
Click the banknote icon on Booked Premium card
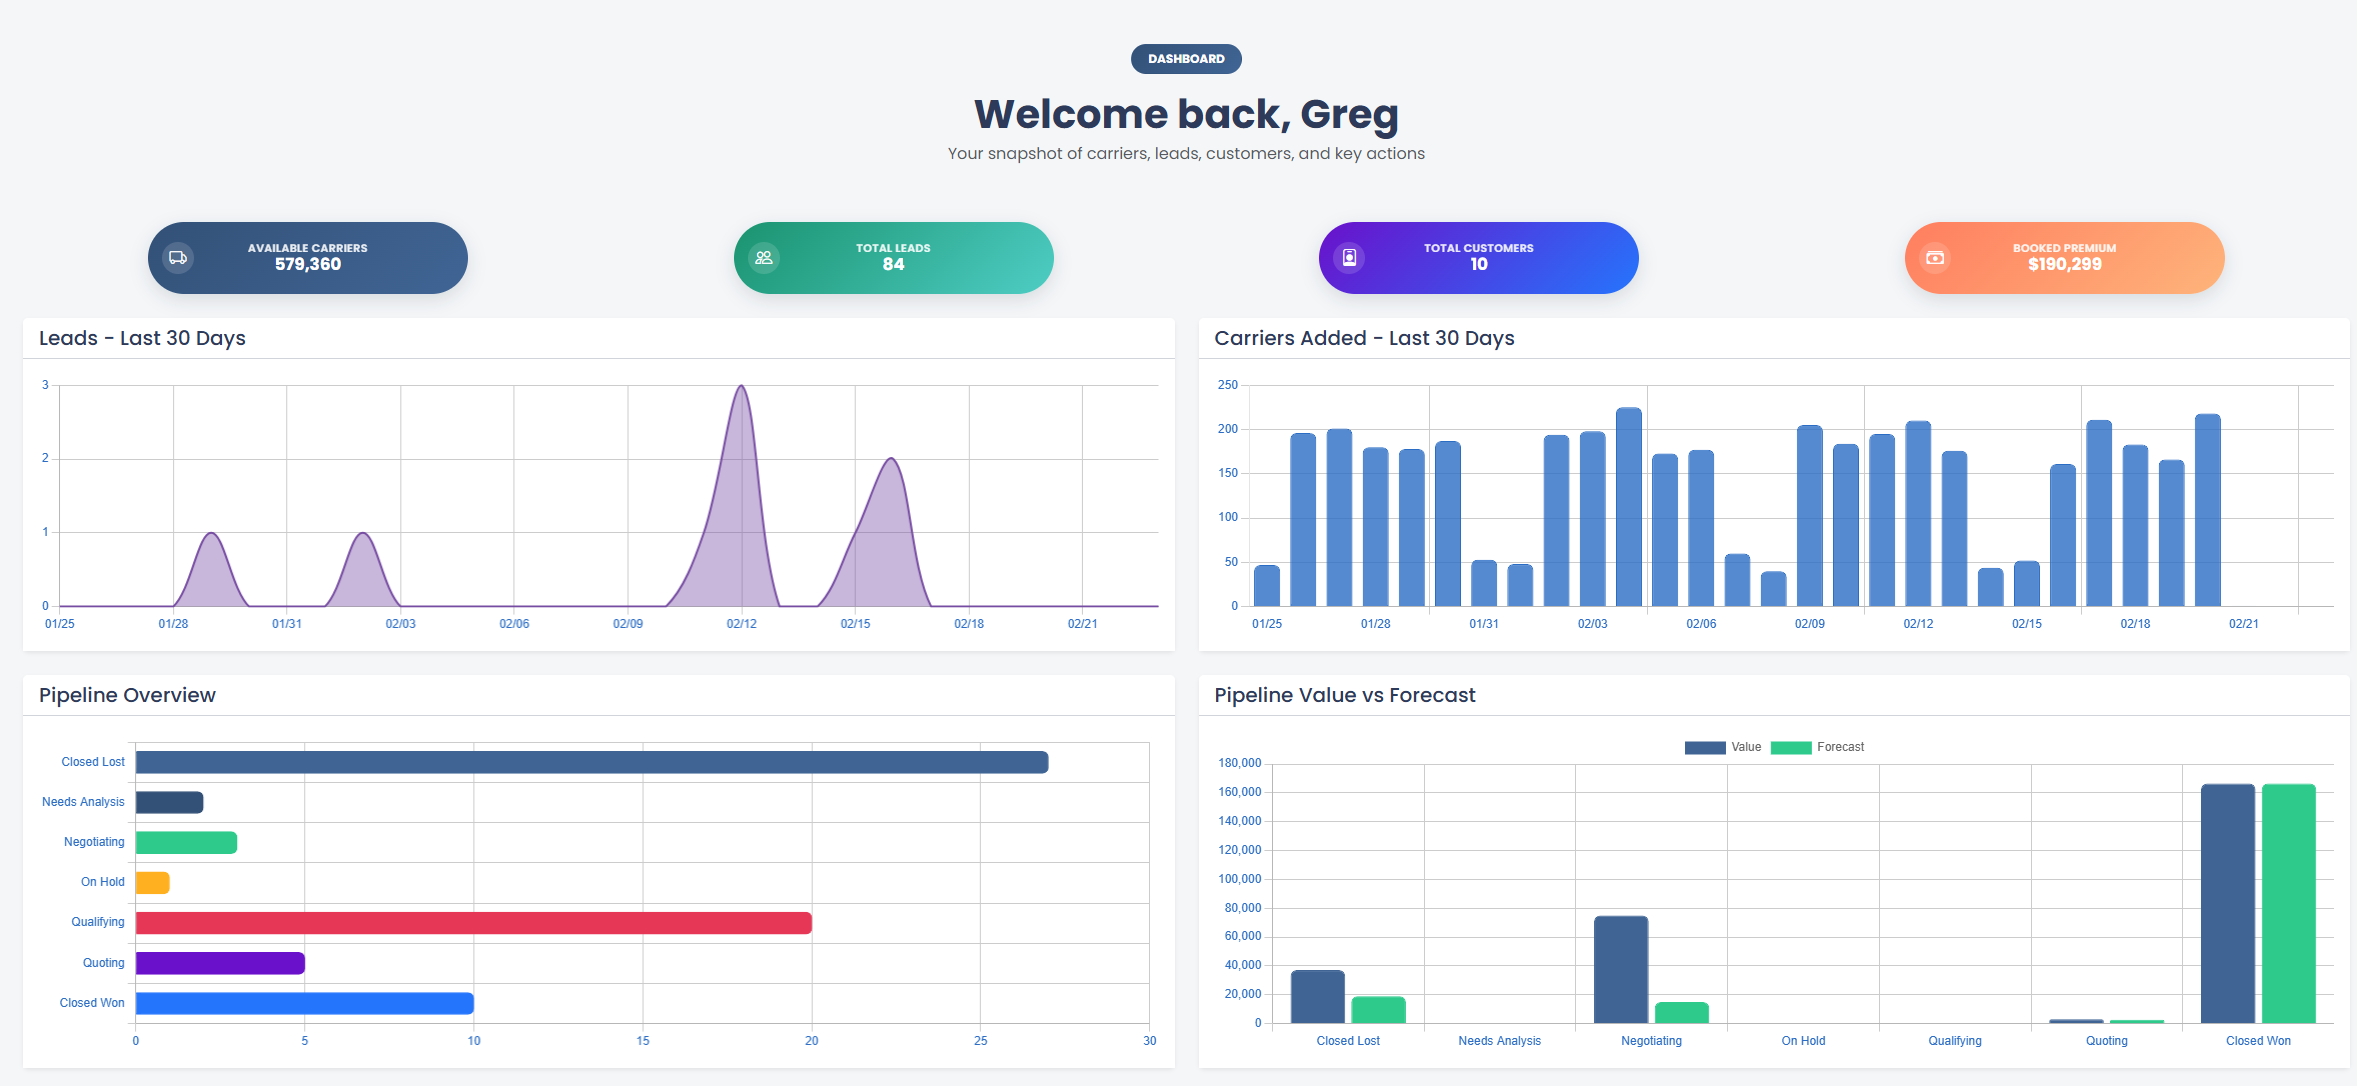point(1935,257)
